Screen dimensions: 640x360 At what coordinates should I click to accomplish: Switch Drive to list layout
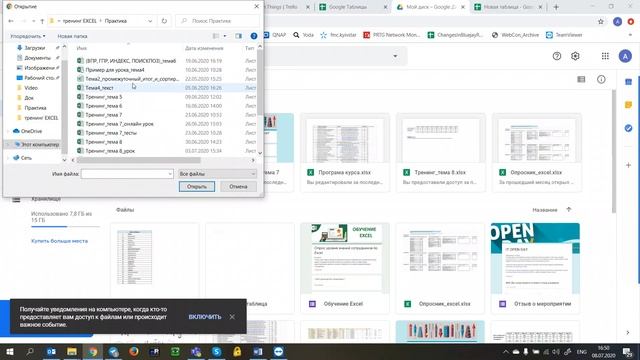[581, 79]
